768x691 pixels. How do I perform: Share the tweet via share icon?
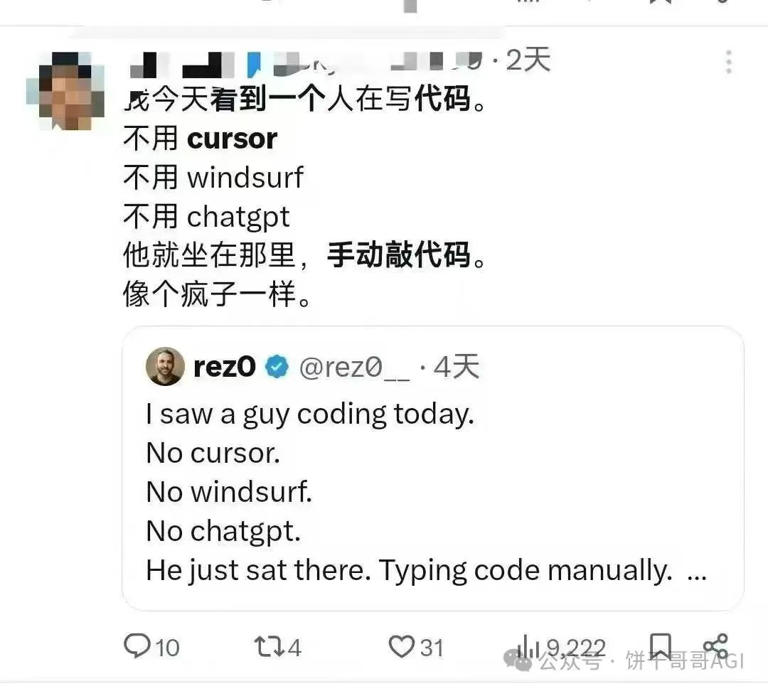(715, 646)
